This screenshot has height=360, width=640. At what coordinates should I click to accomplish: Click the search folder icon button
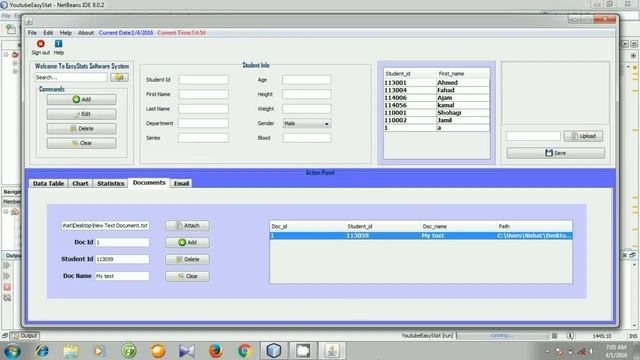point(119,77)
